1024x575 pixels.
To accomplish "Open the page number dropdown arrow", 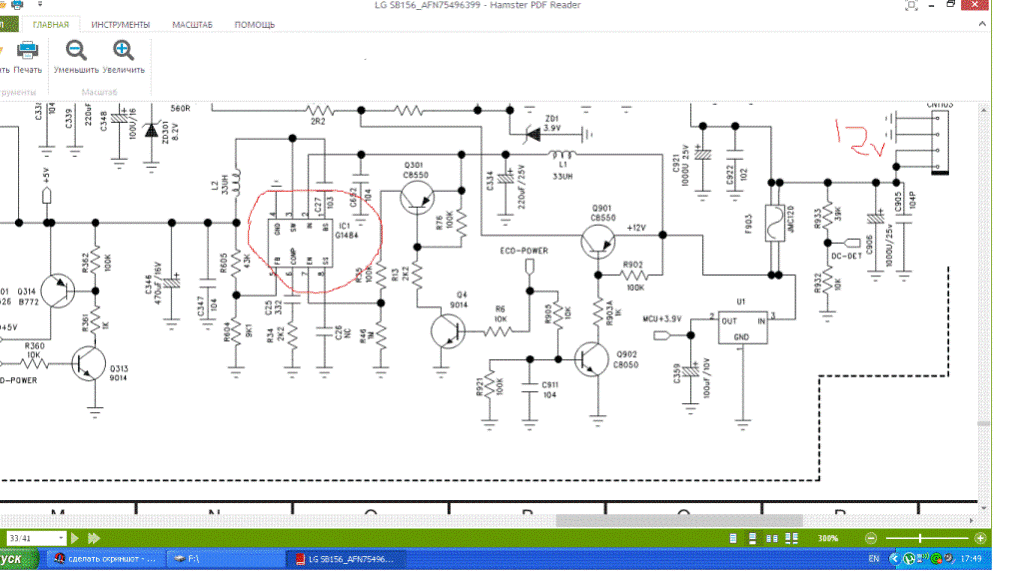I will 62,538.
